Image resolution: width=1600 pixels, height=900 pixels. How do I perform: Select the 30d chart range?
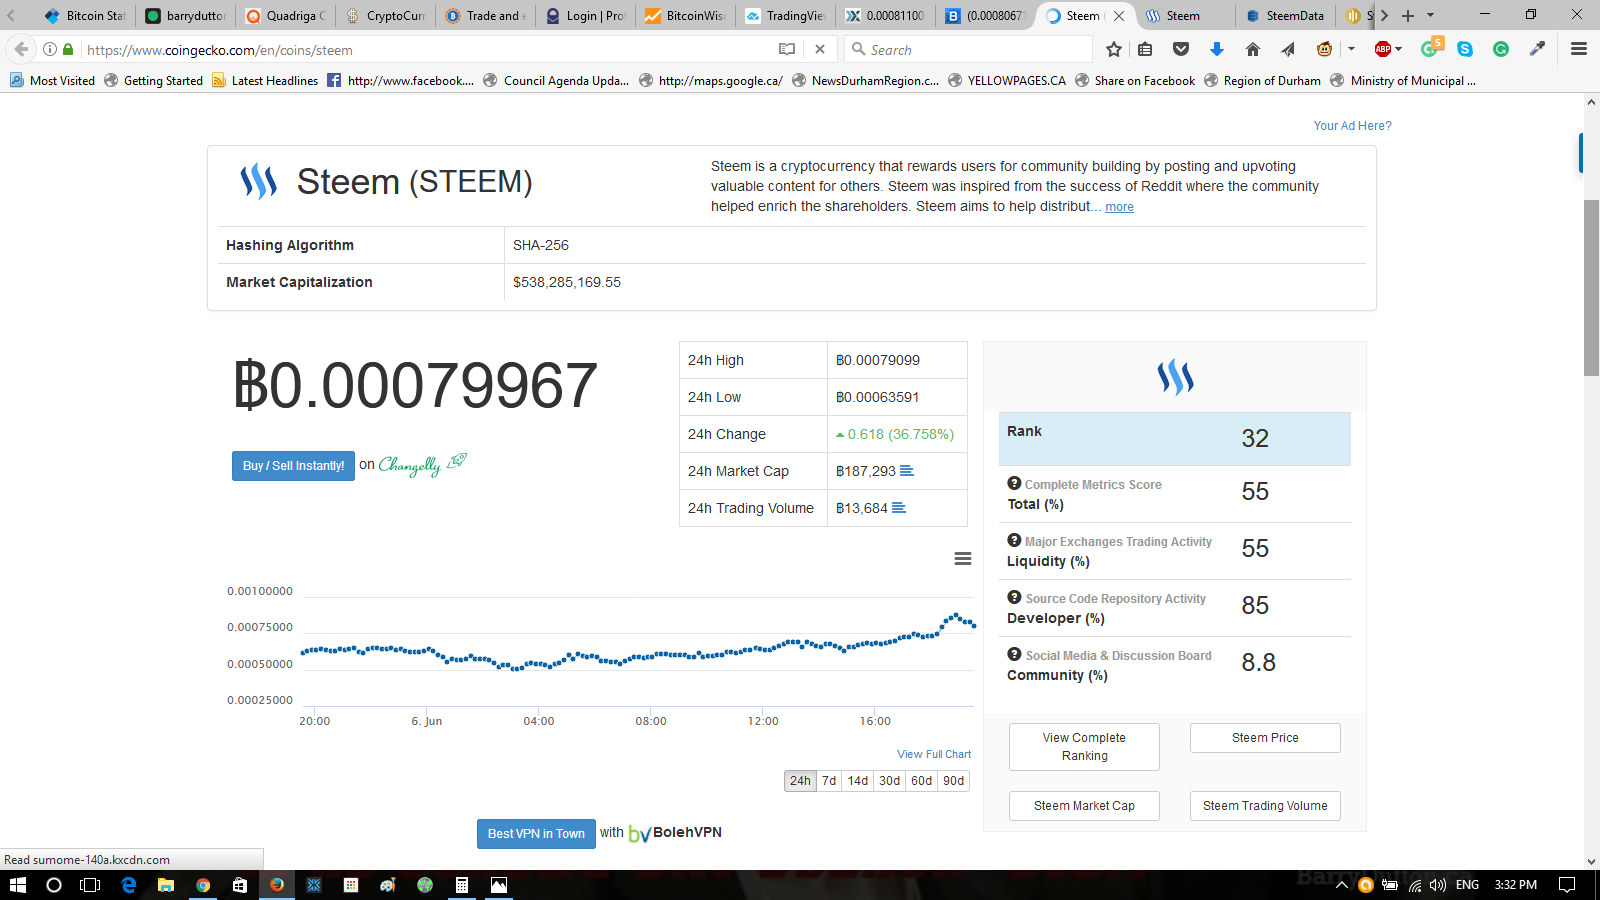890,781
